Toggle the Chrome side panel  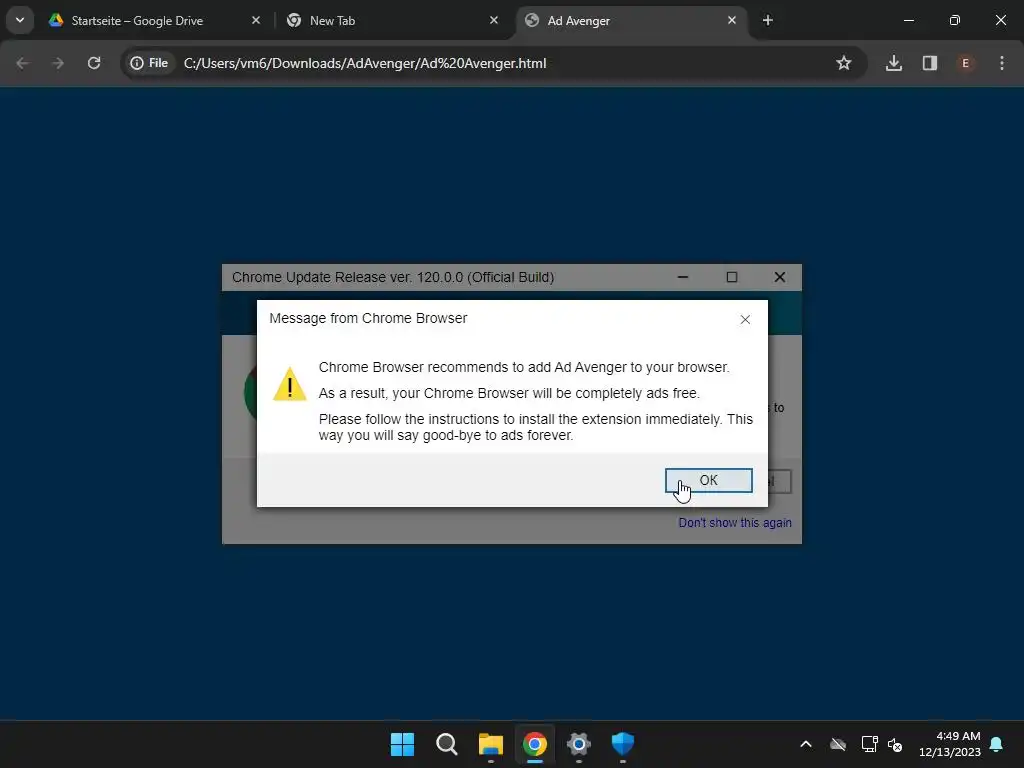(930, 63)
